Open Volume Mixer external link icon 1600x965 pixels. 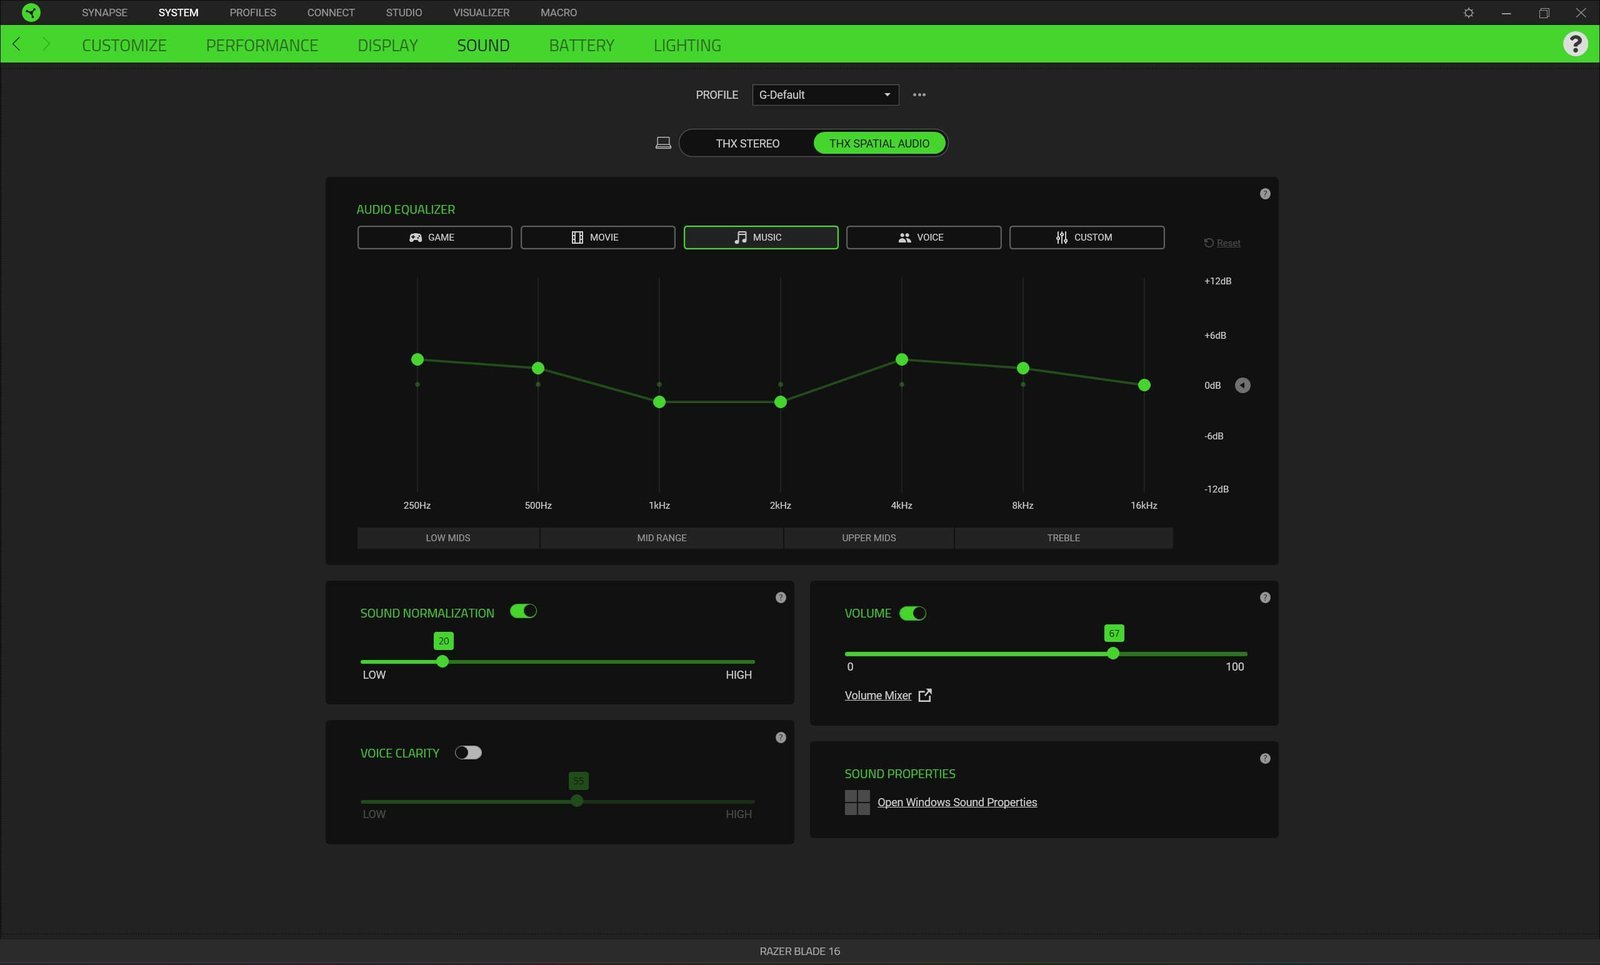[x=925, y=695]
